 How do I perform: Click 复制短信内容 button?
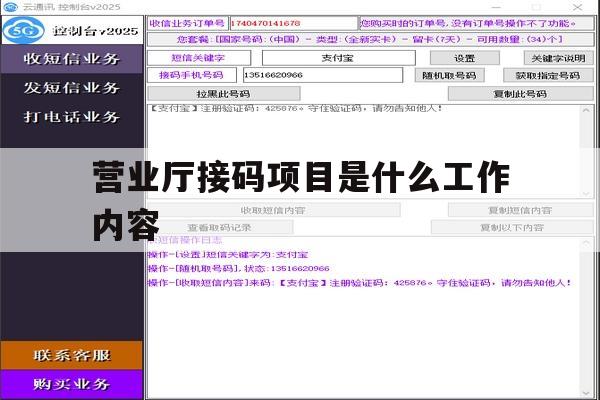520,210
